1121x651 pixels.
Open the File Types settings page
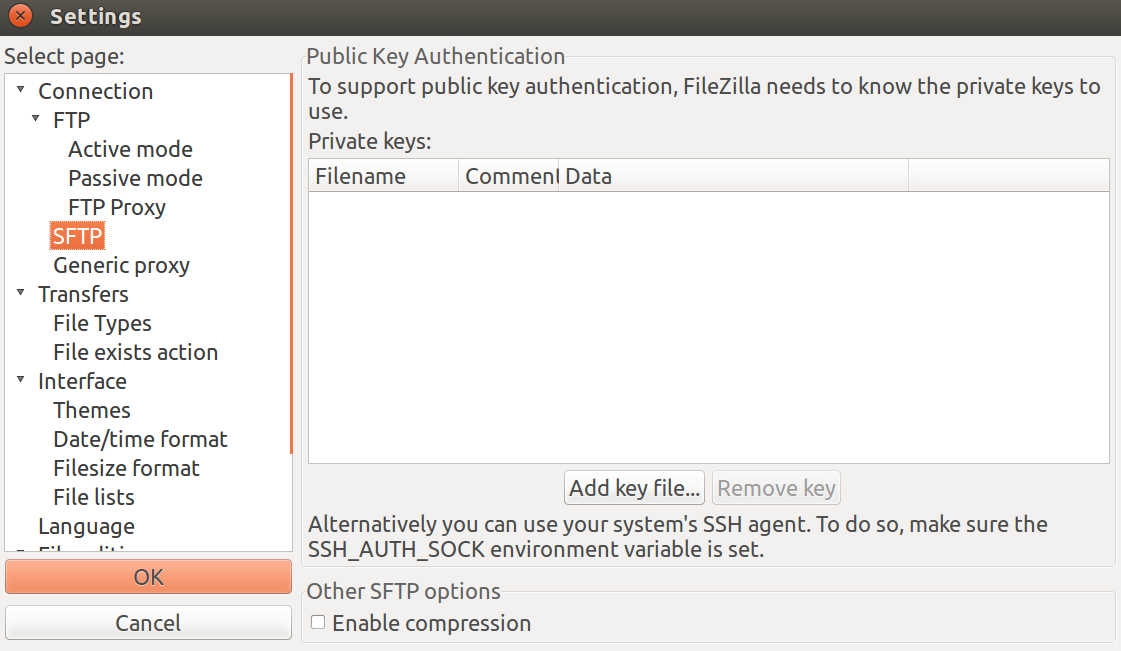coord(102,323)
